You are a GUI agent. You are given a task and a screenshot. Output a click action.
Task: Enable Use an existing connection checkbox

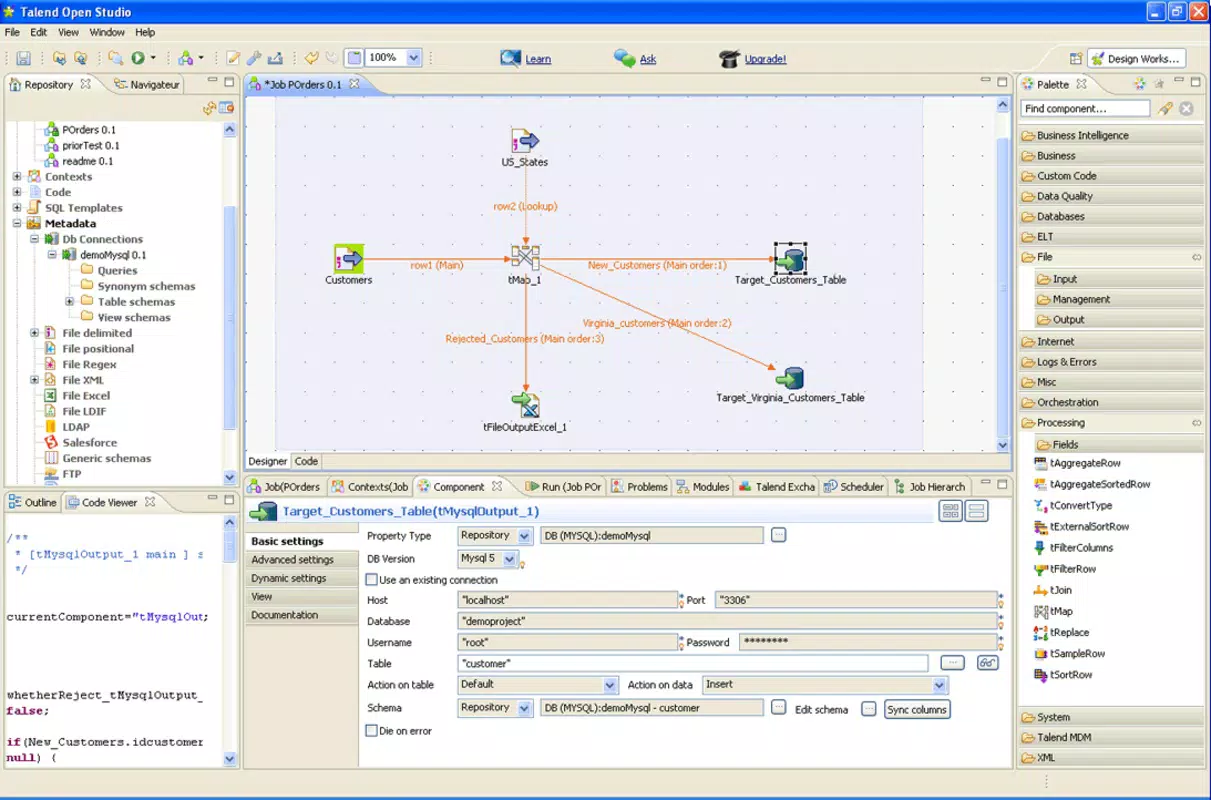372,580
